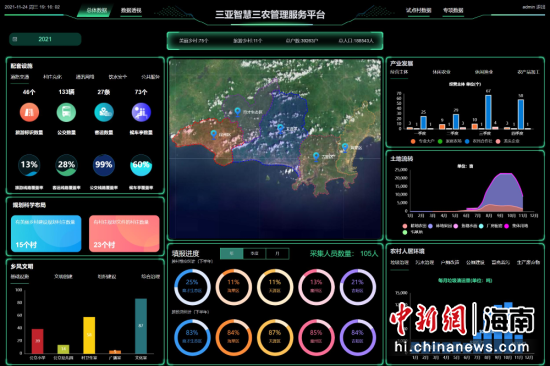550x366 pixels.
Task: Toggle the orange legend dot in the industry chart
Action: click(413, 141)
